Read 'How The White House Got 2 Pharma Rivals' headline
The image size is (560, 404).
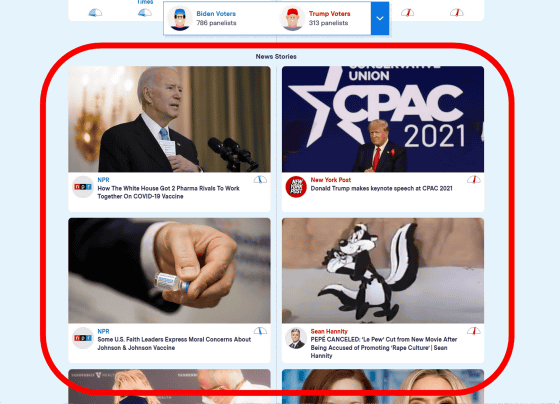coord(168,192)
